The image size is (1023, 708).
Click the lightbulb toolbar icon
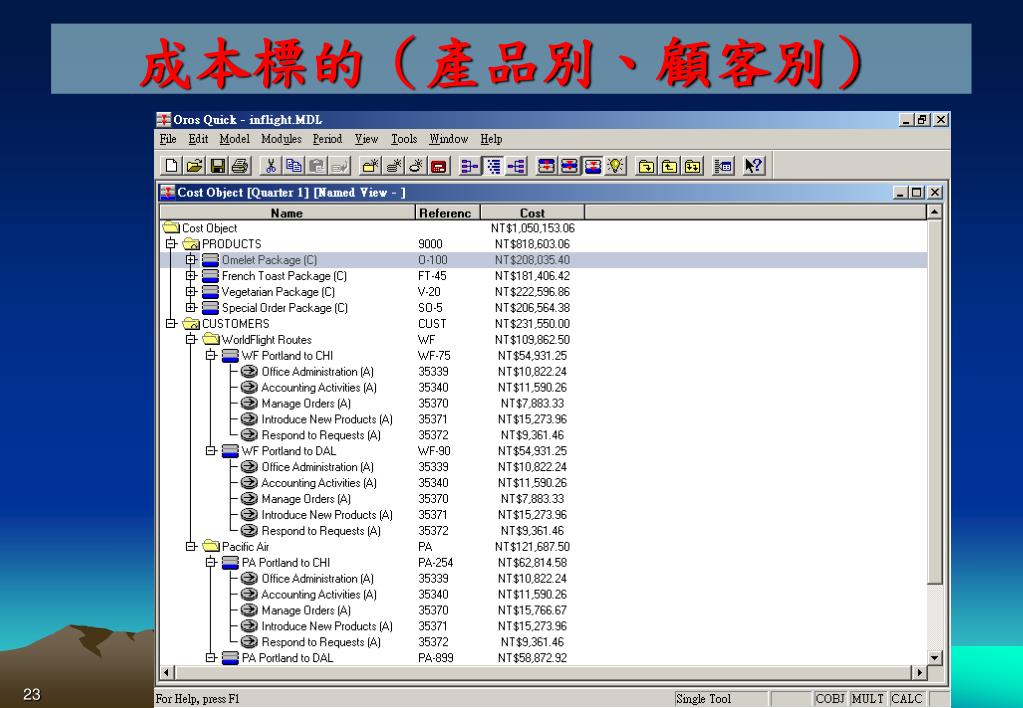(615, 166)
